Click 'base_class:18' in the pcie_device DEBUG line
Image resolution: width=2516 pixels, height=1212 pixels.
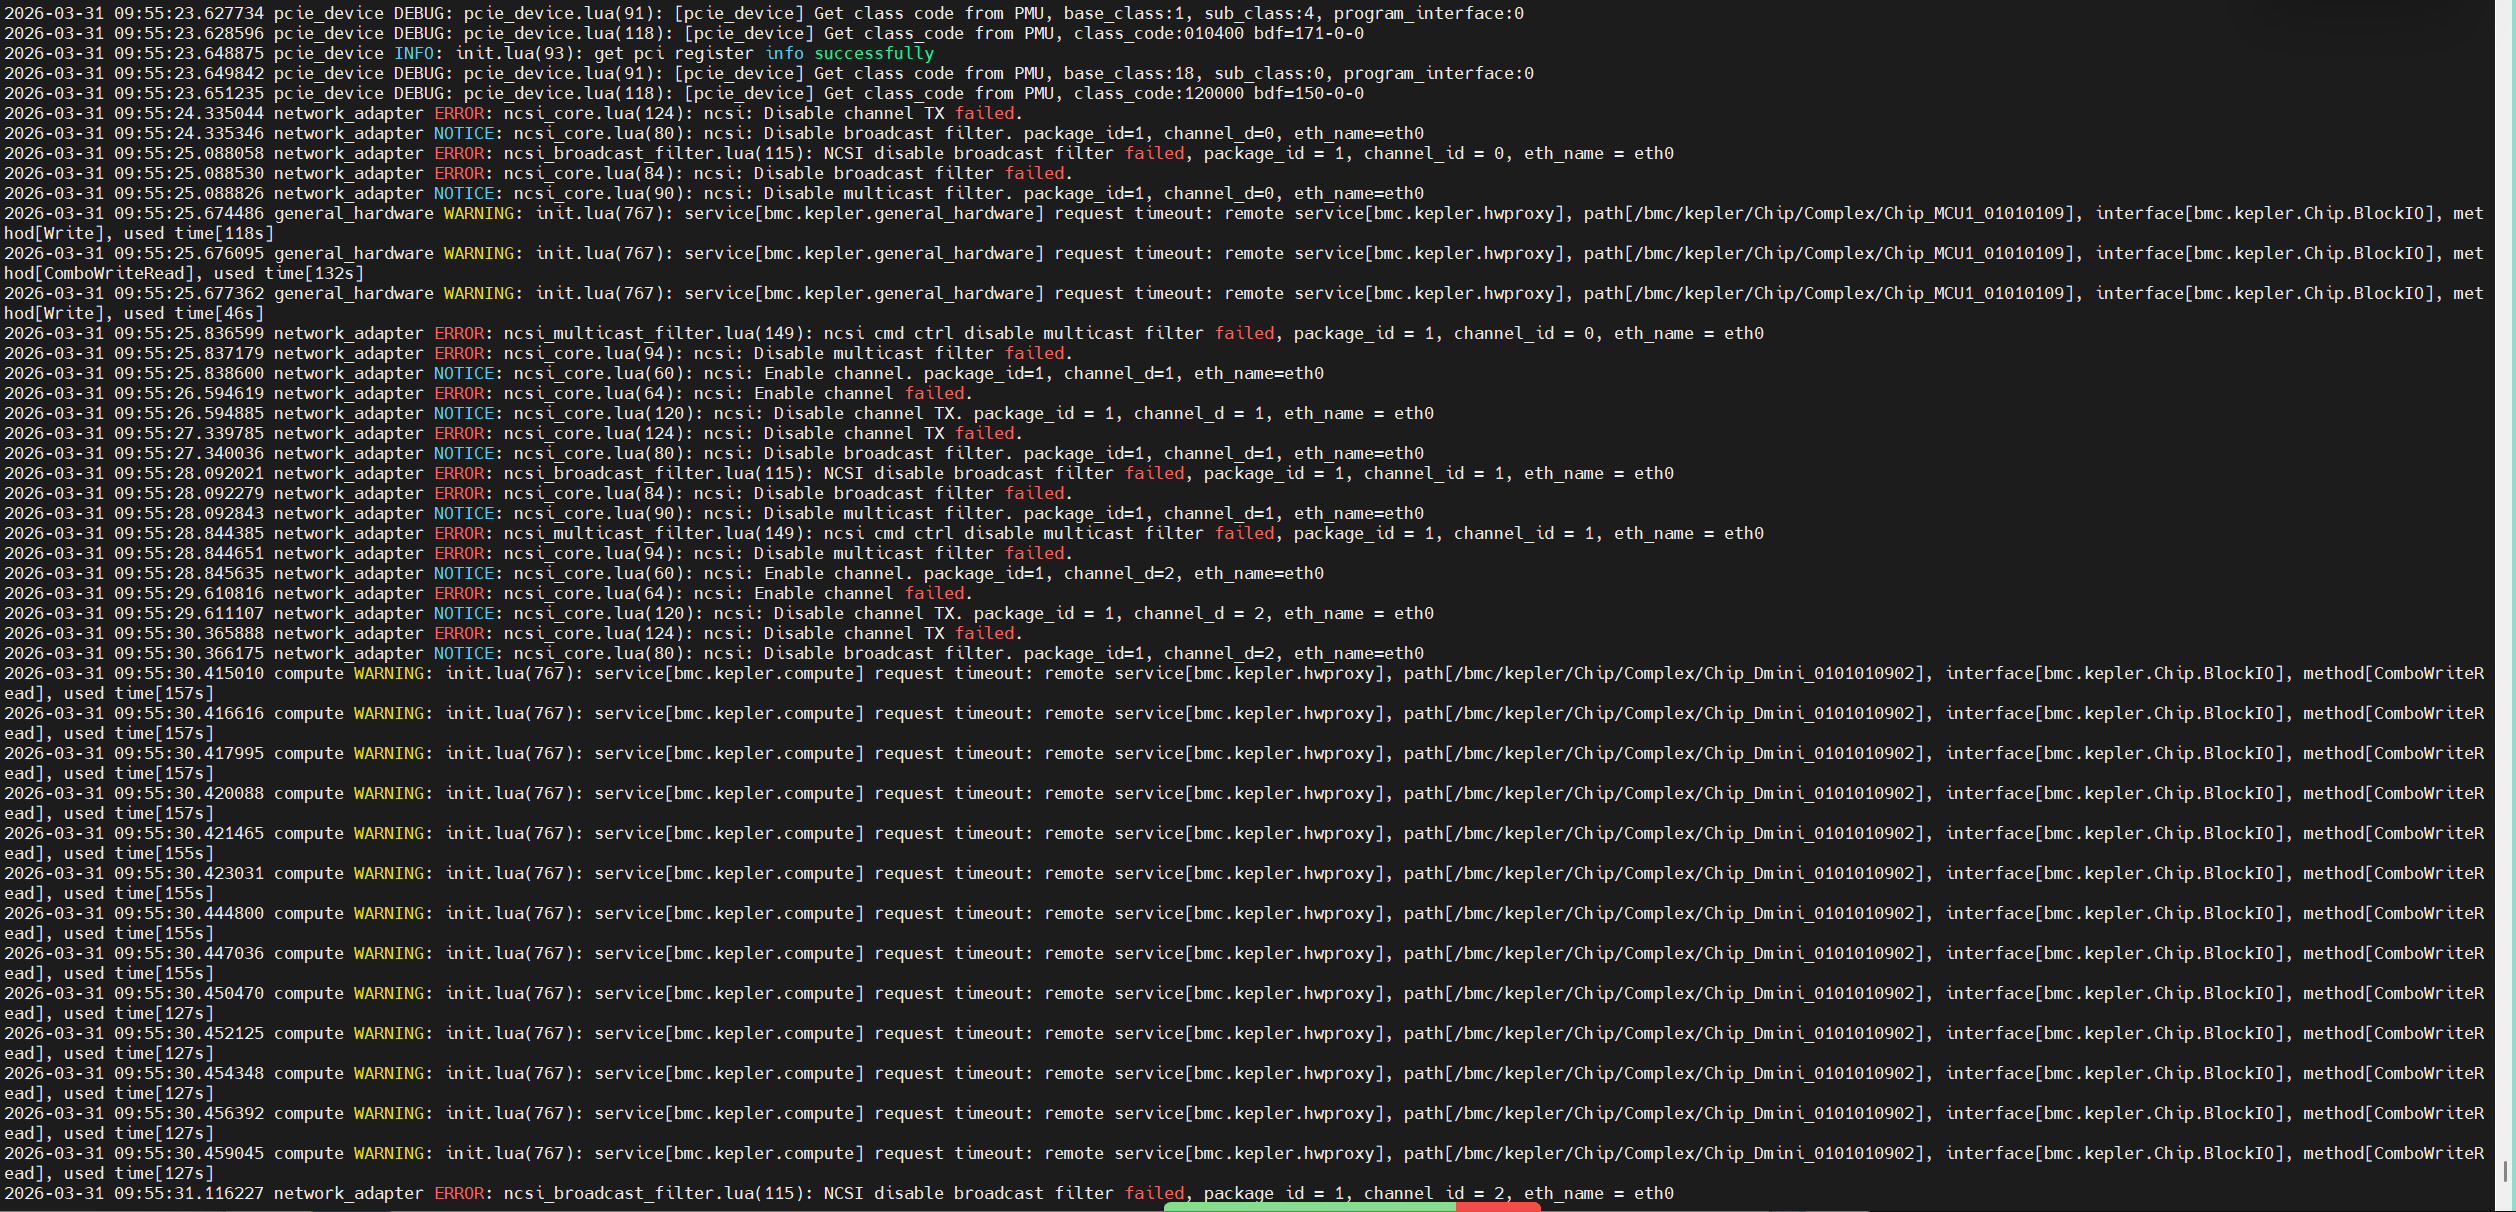tap(1128, 73)
